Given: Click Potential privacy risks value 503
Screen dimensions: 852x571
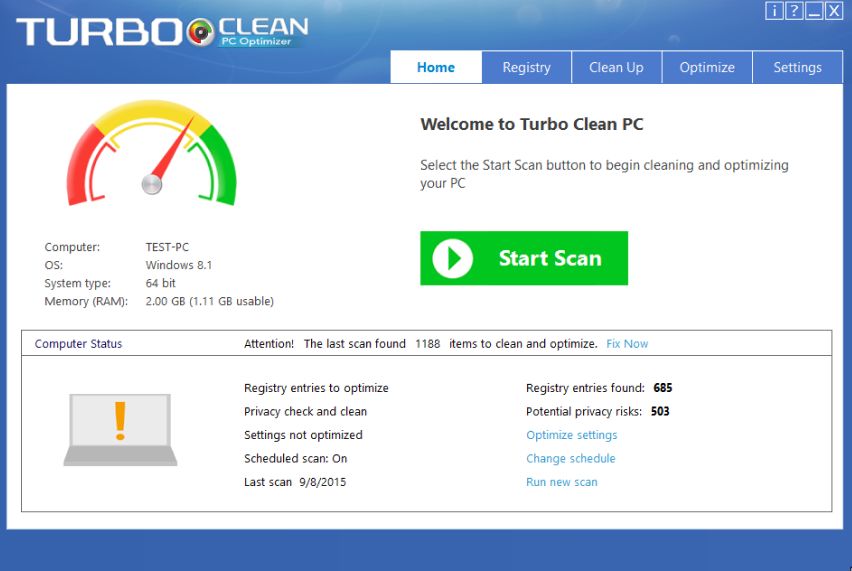Looking at the screenshot, I should point(660,411).
